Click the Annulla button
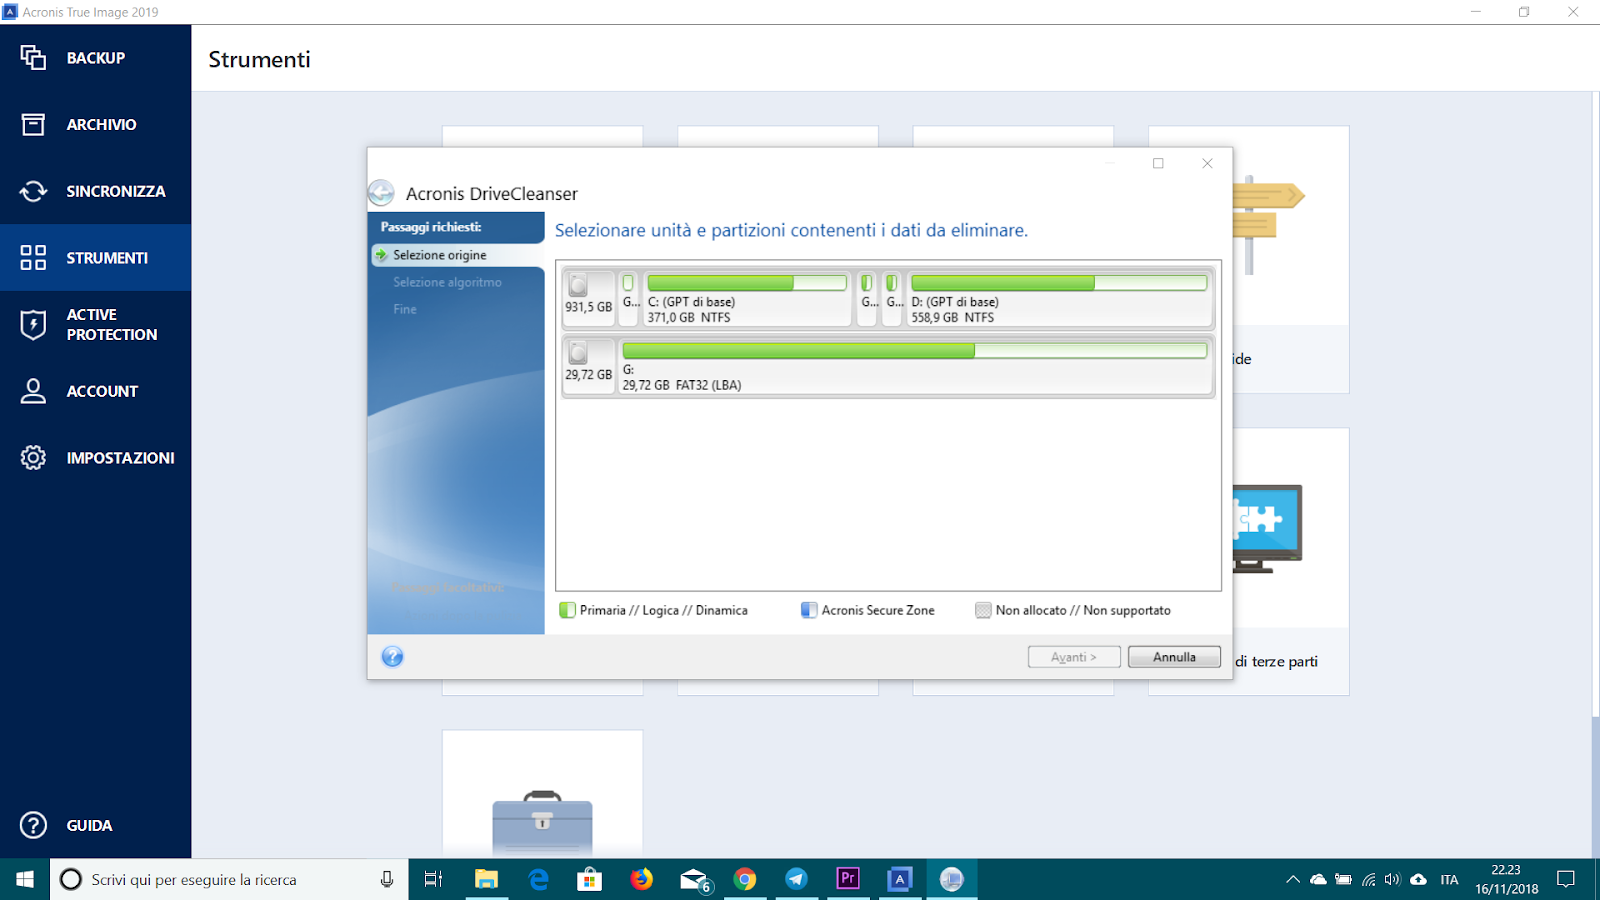The image size is (1600, 900). pyautogui.click(x=1174, y=657)
